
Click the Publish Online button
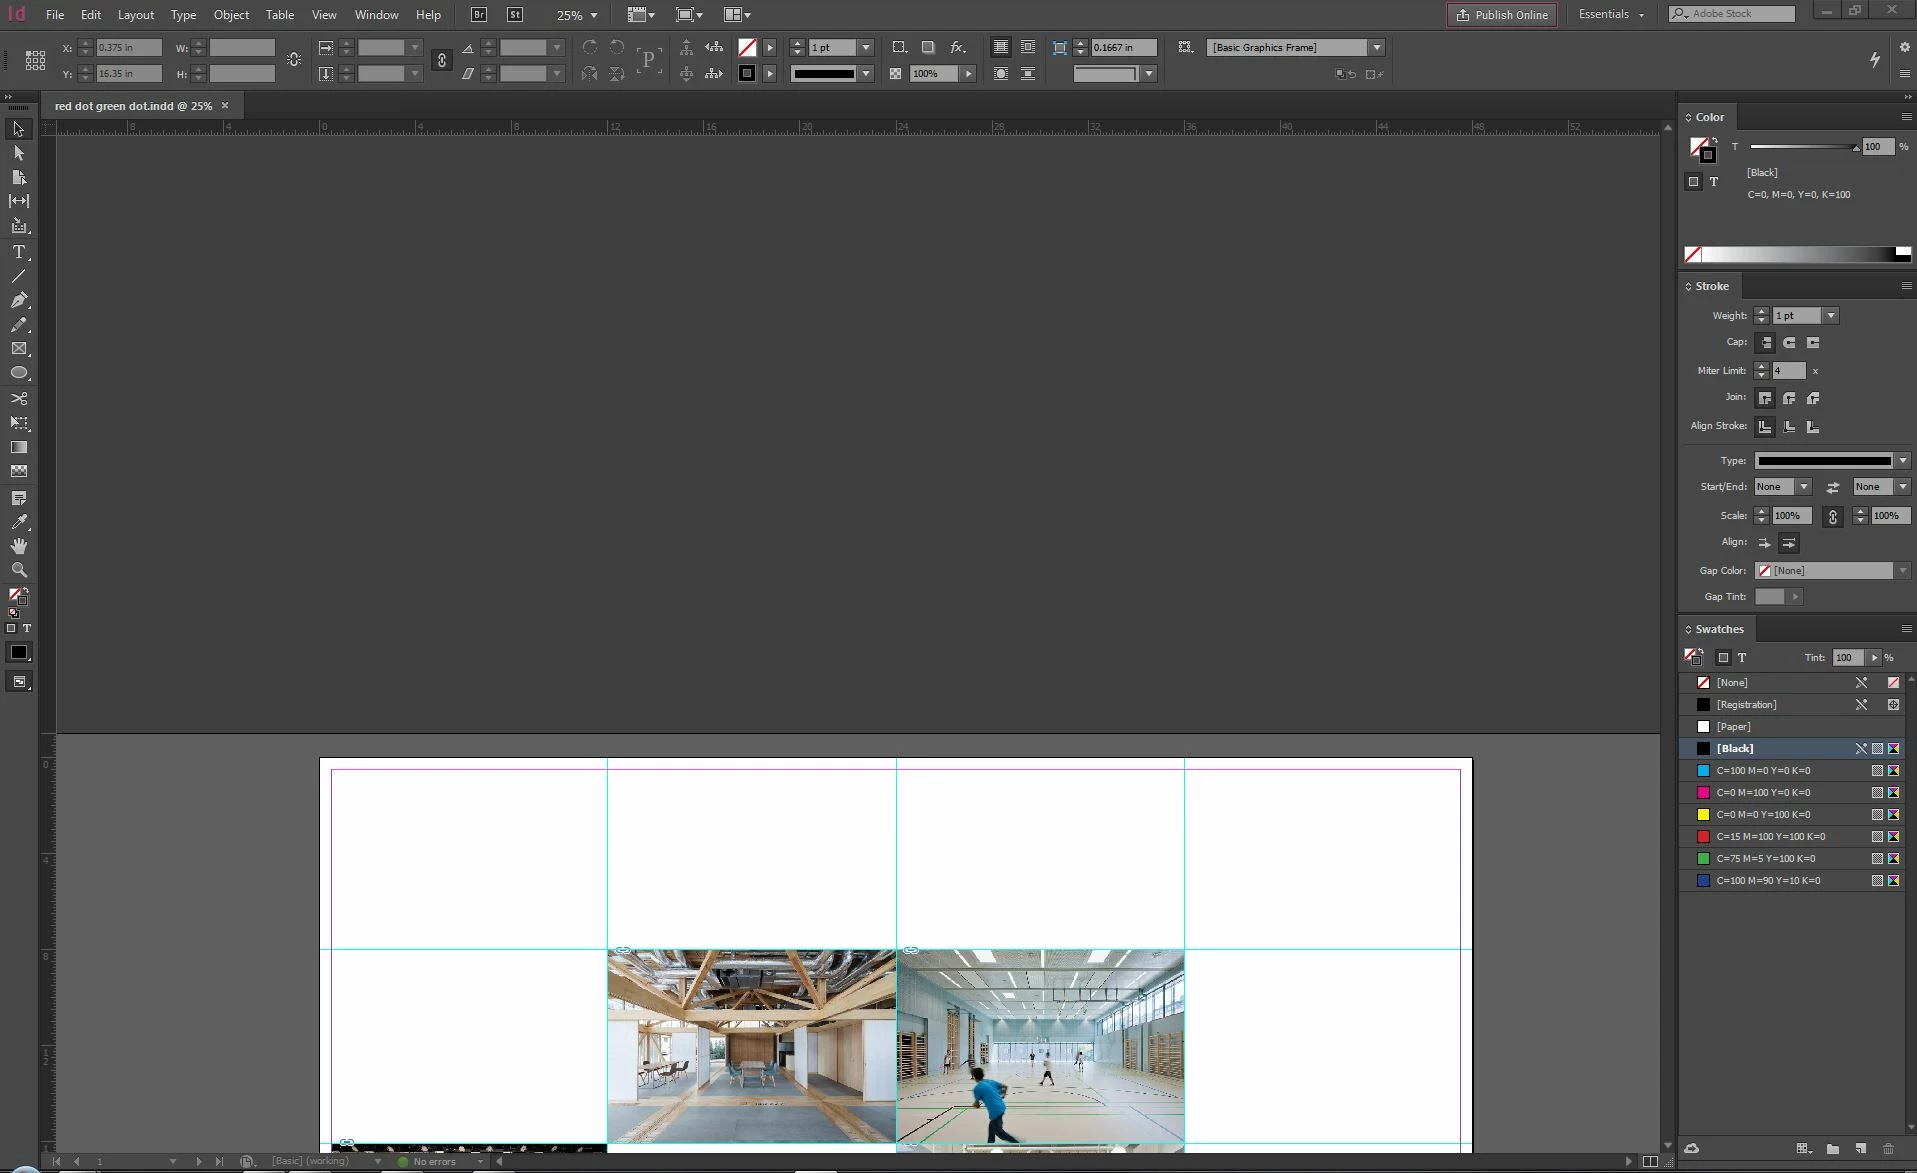click(x=1501, y=15)
